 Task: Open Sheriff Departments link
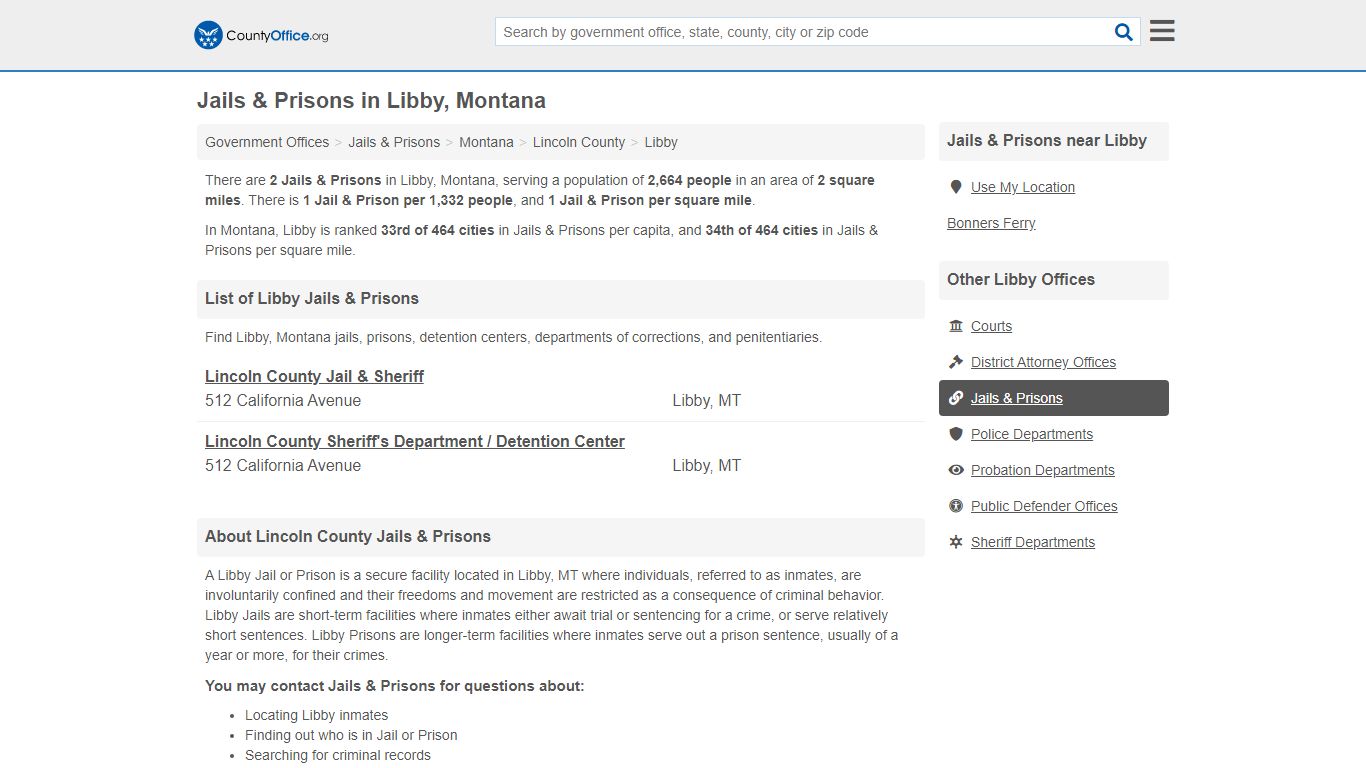[1033, 542]
